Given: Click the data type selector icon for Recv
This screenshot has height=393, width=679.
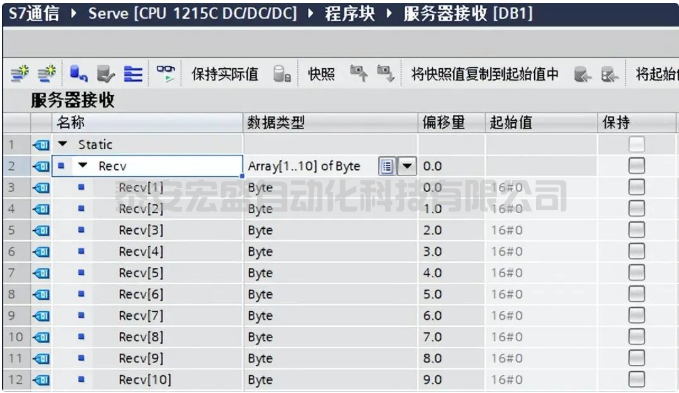Looking at the screenshot, I should 387,166.
